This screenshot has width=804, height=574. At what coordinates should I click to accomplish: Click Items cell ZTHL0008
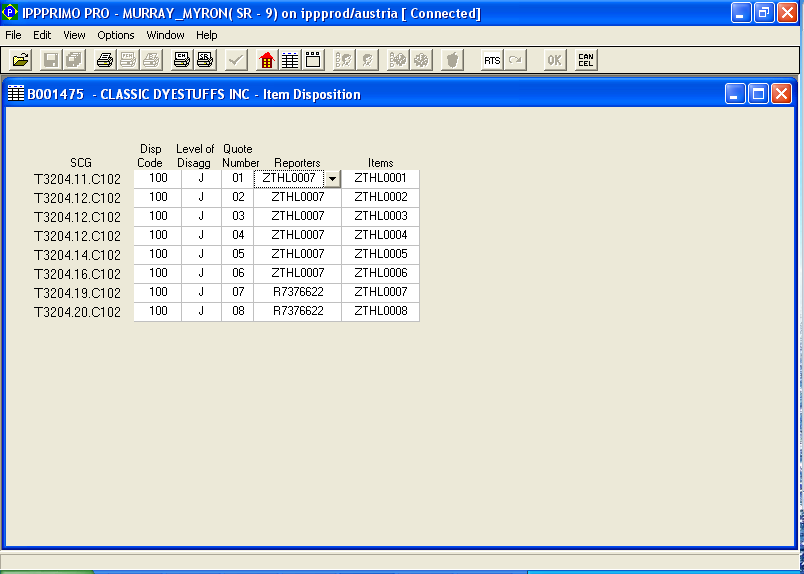coord(380,311)
